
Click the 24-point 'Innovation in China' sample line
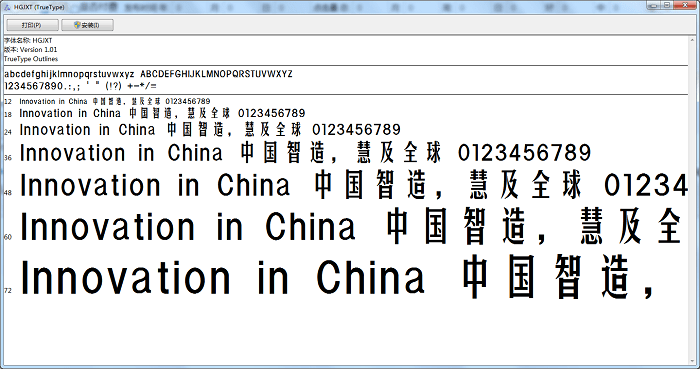click(210, 130)
